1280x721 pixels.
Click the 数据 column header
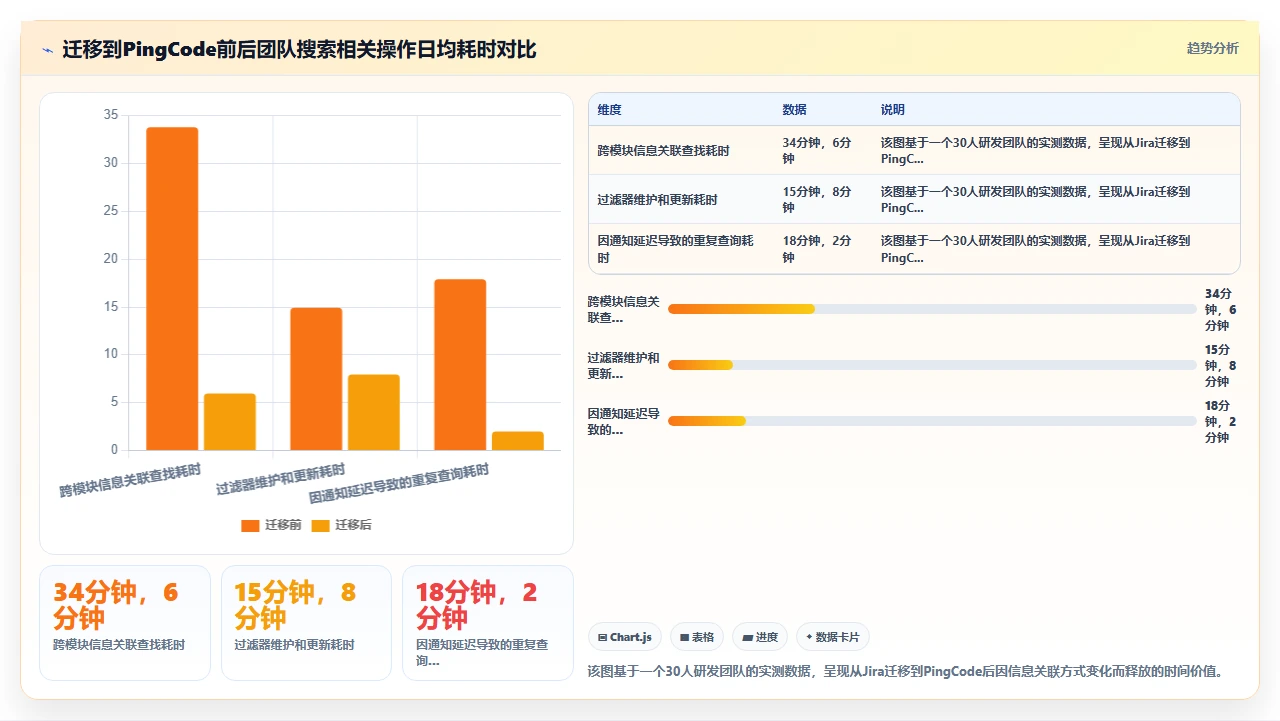[794, 110]
